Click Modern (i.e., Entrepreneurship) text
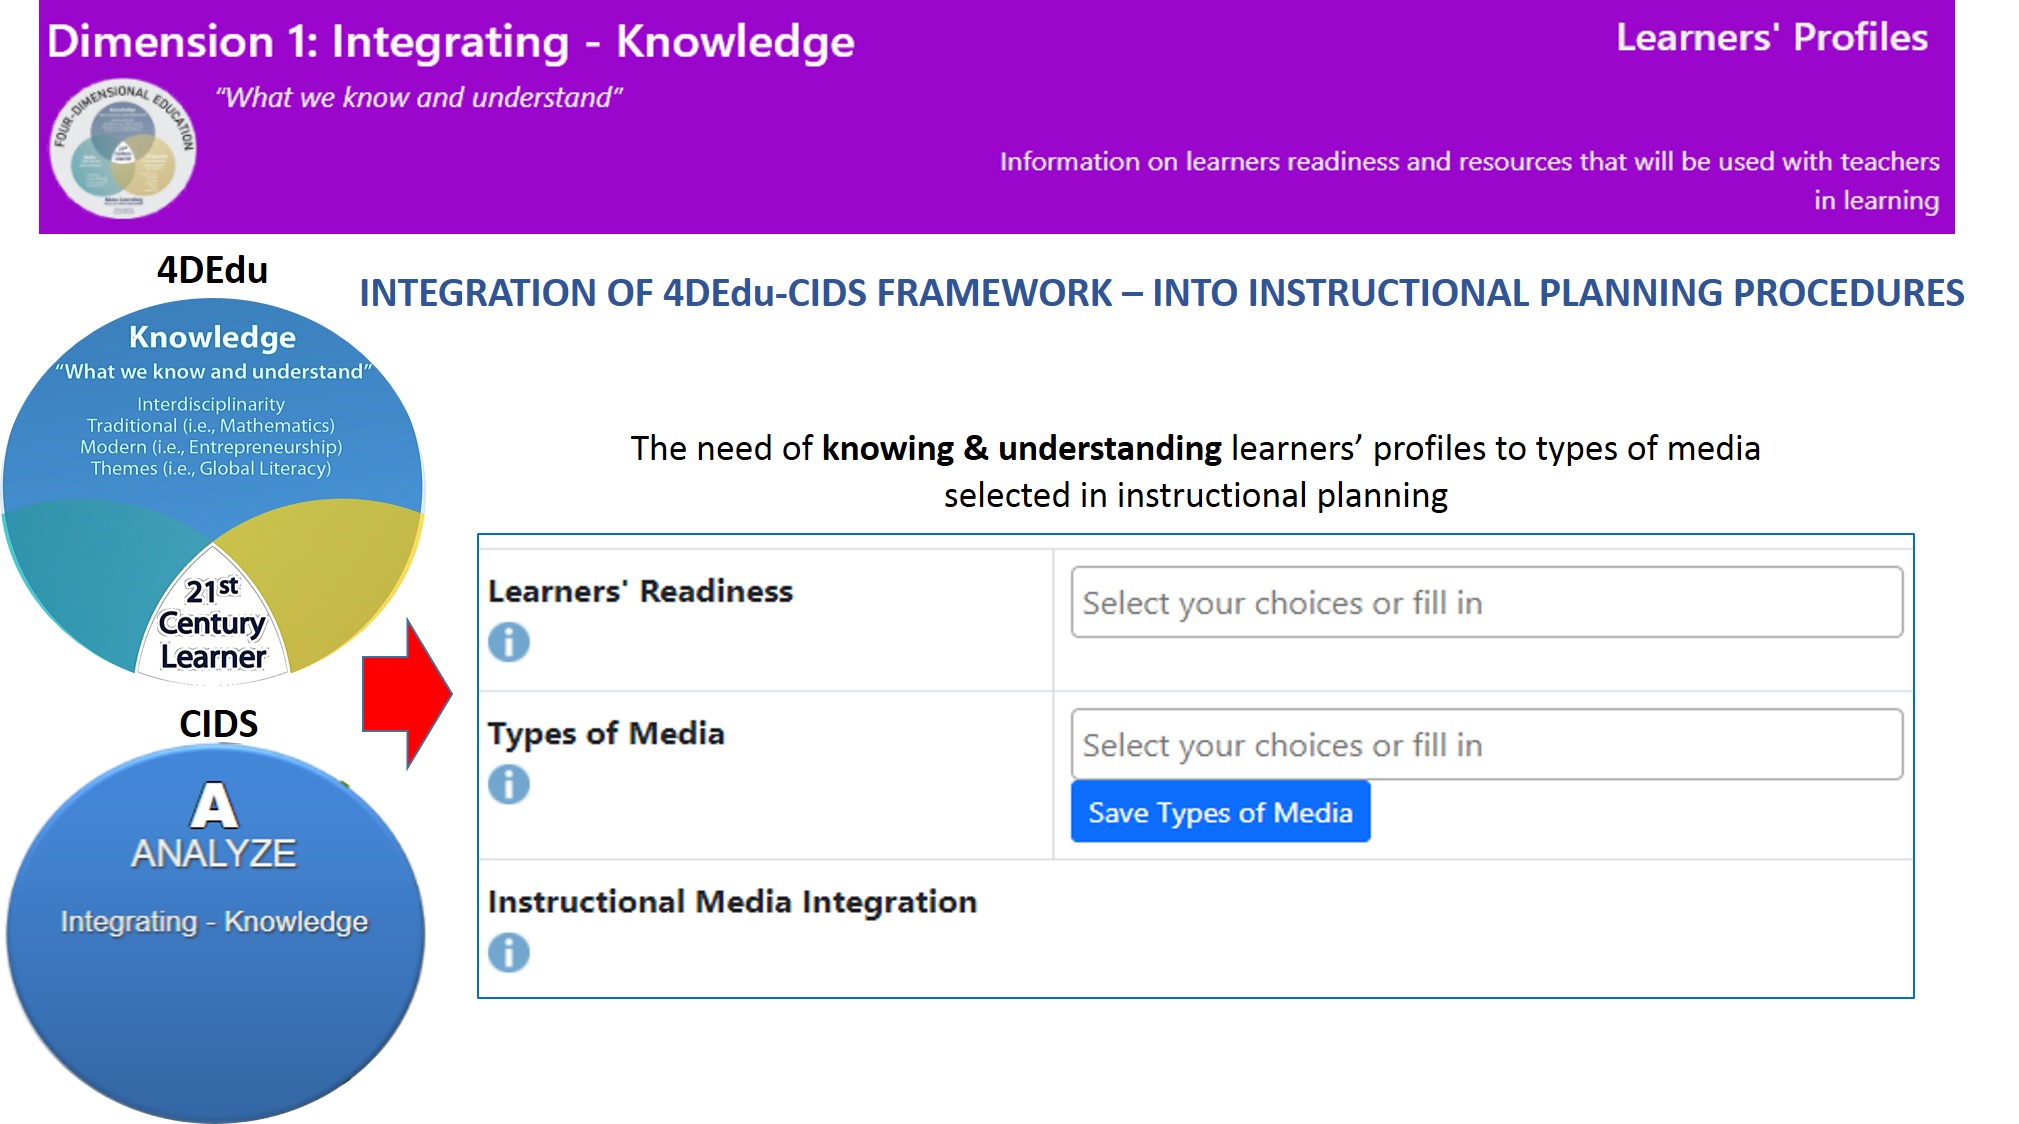The height and width of the screenshot is (1124, 2019). [211, 447]
